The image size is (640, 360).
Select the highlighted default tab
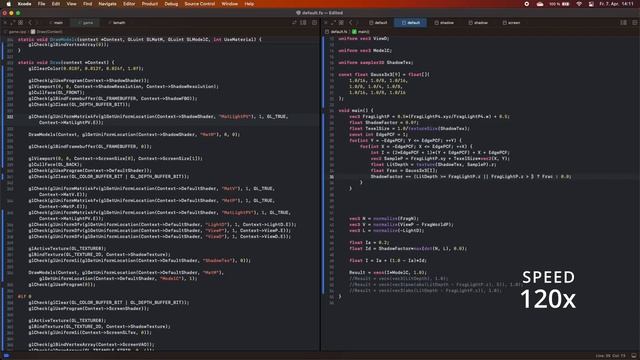coord(411,23)
